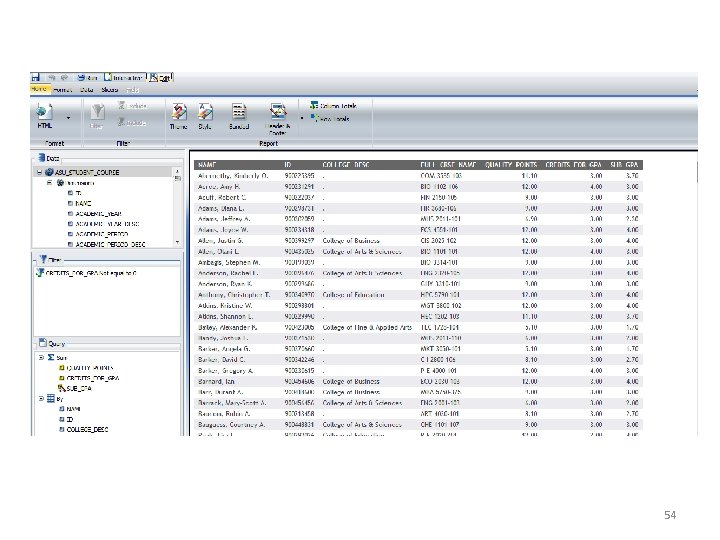Collapse the By query node

[41, 399]
